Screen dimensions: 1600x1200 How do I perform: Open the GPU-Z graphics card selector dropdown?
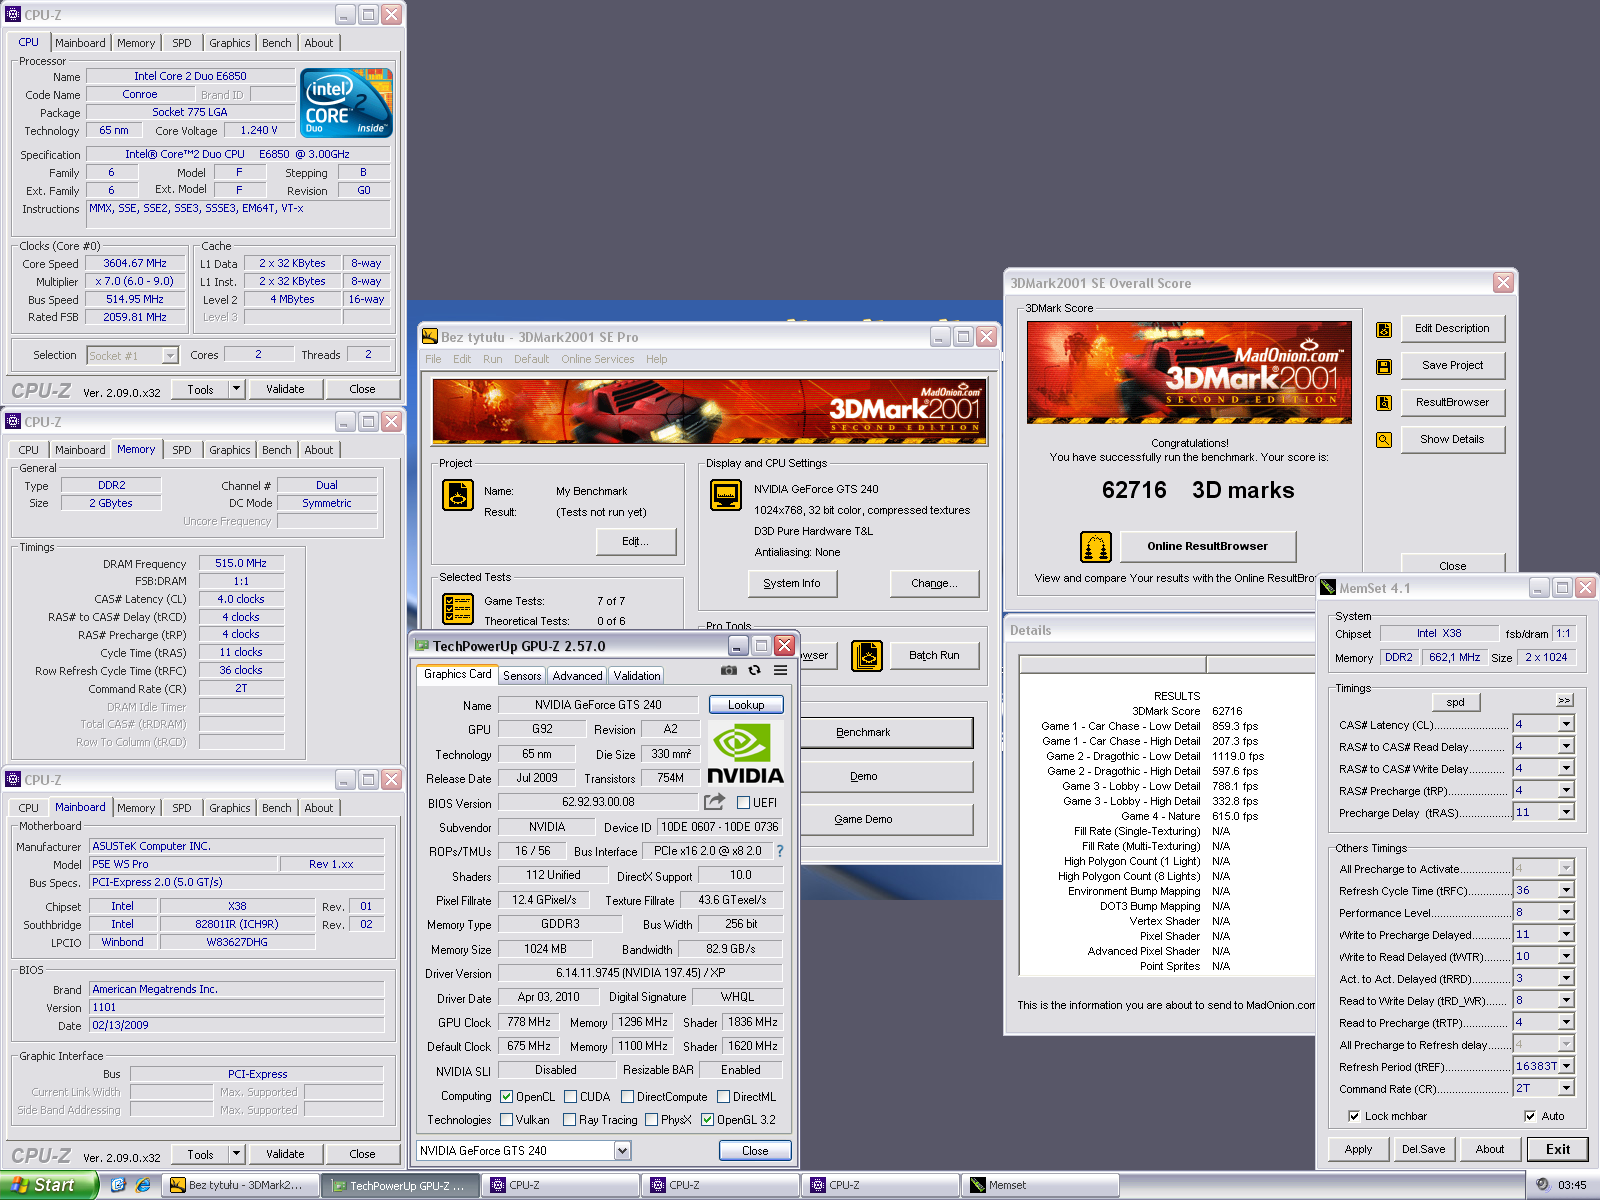pos(622,1151)
